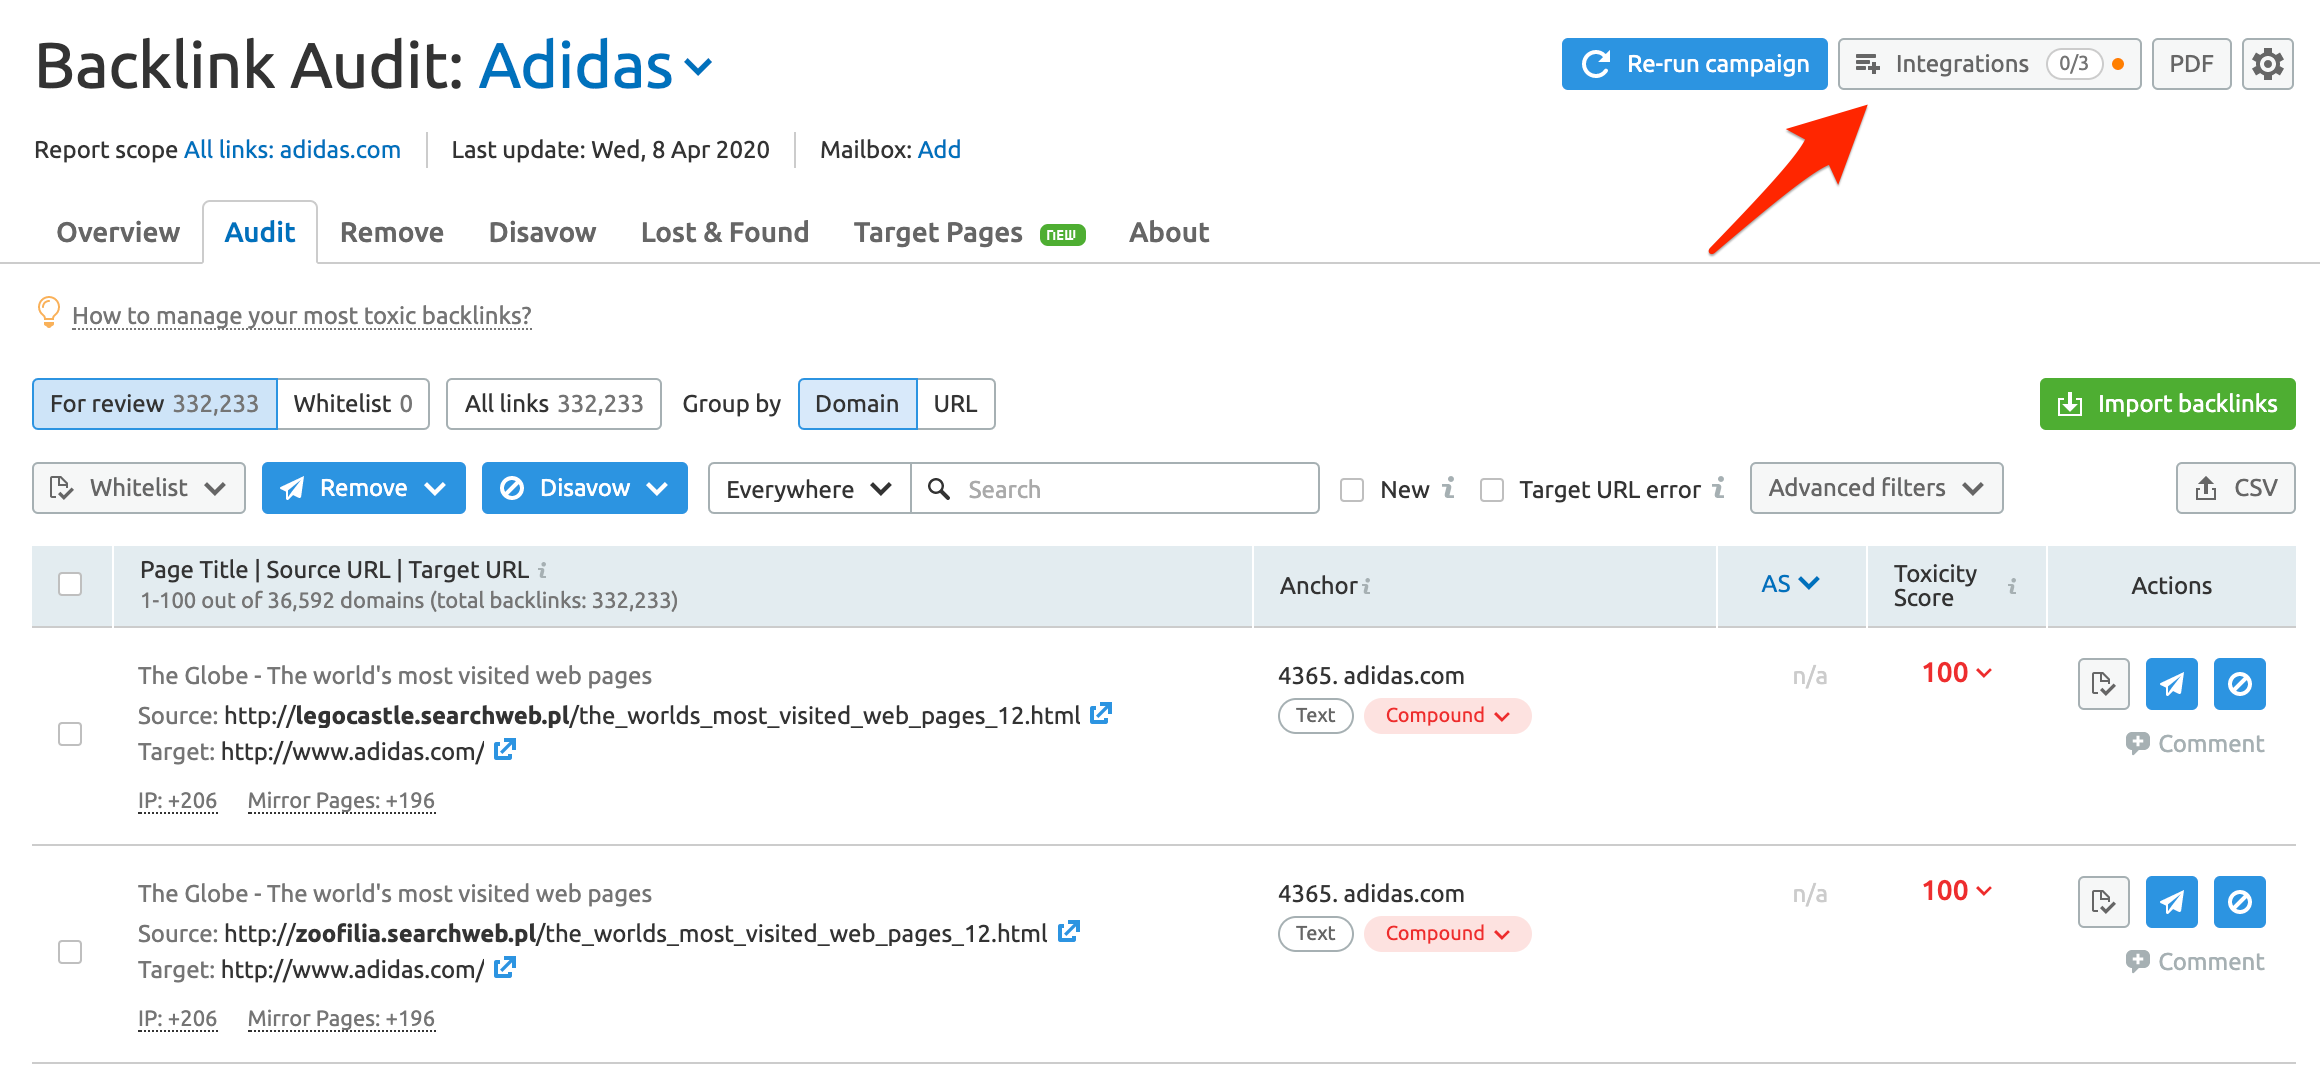The height and width of the screenshot is (1066, 2320).
Task: Open the Lost & Found tab
Action: point(724,232)
